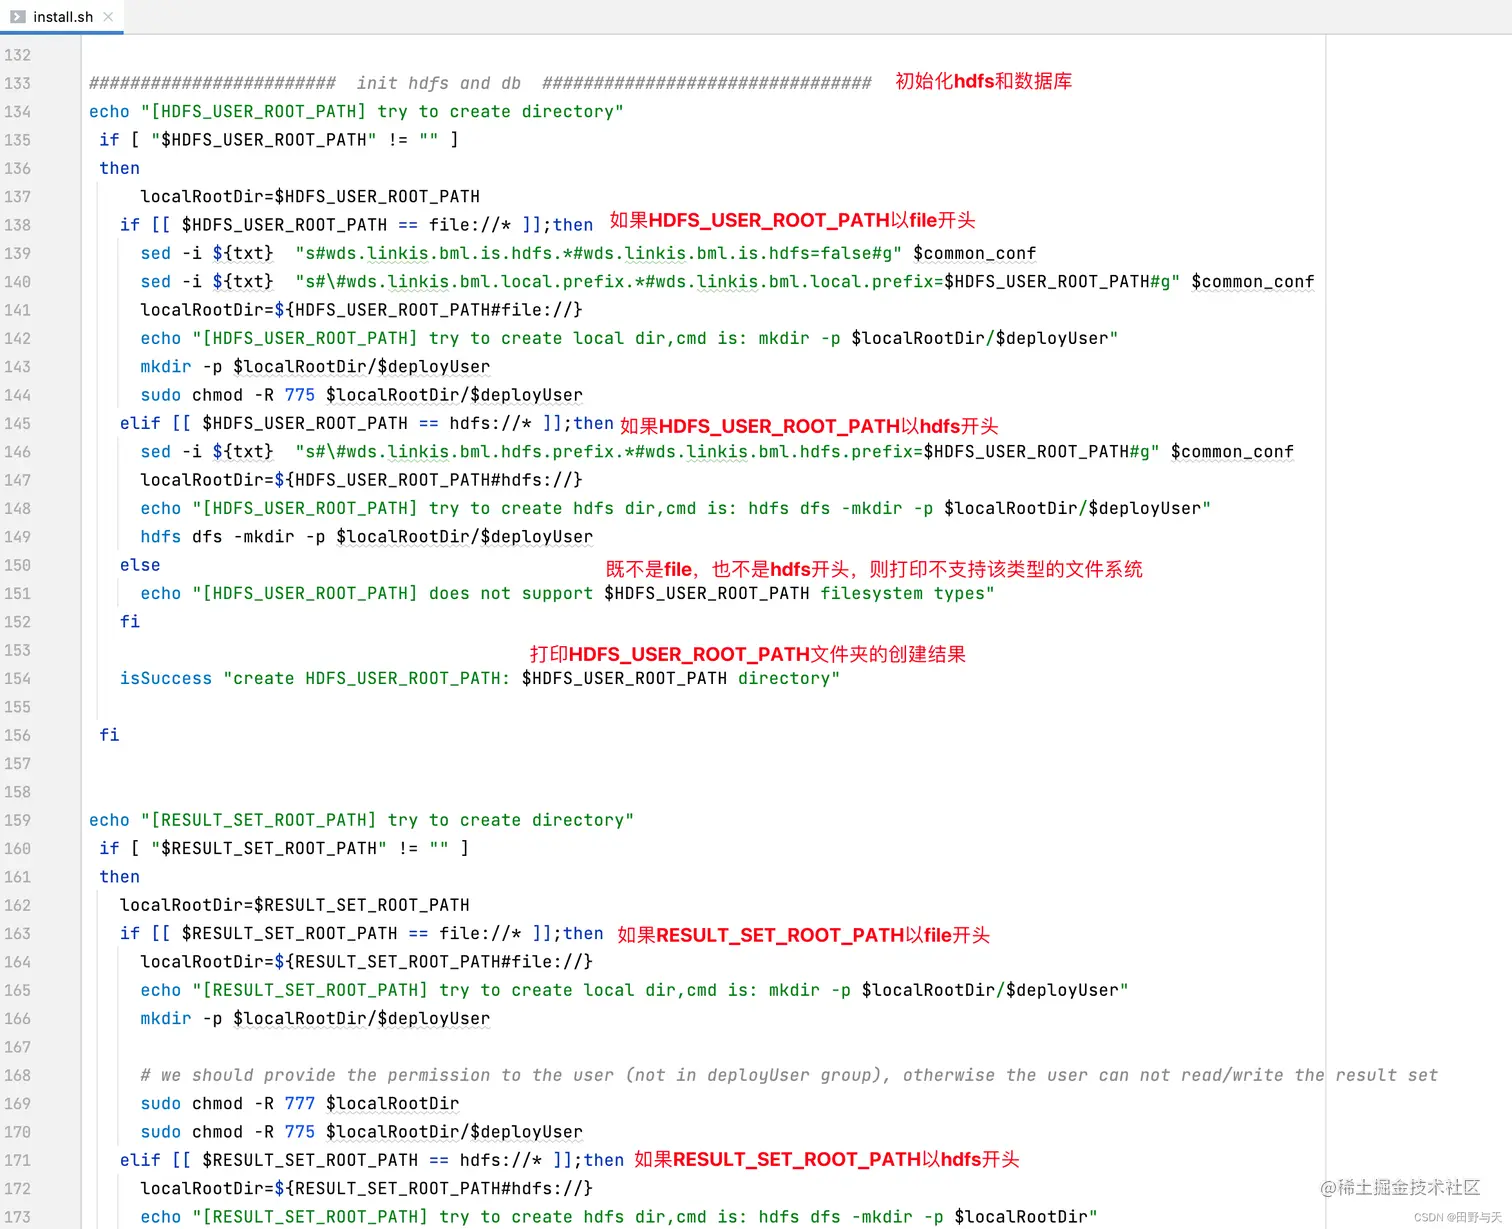Select the install.sh editor tab

pos(61,17)
